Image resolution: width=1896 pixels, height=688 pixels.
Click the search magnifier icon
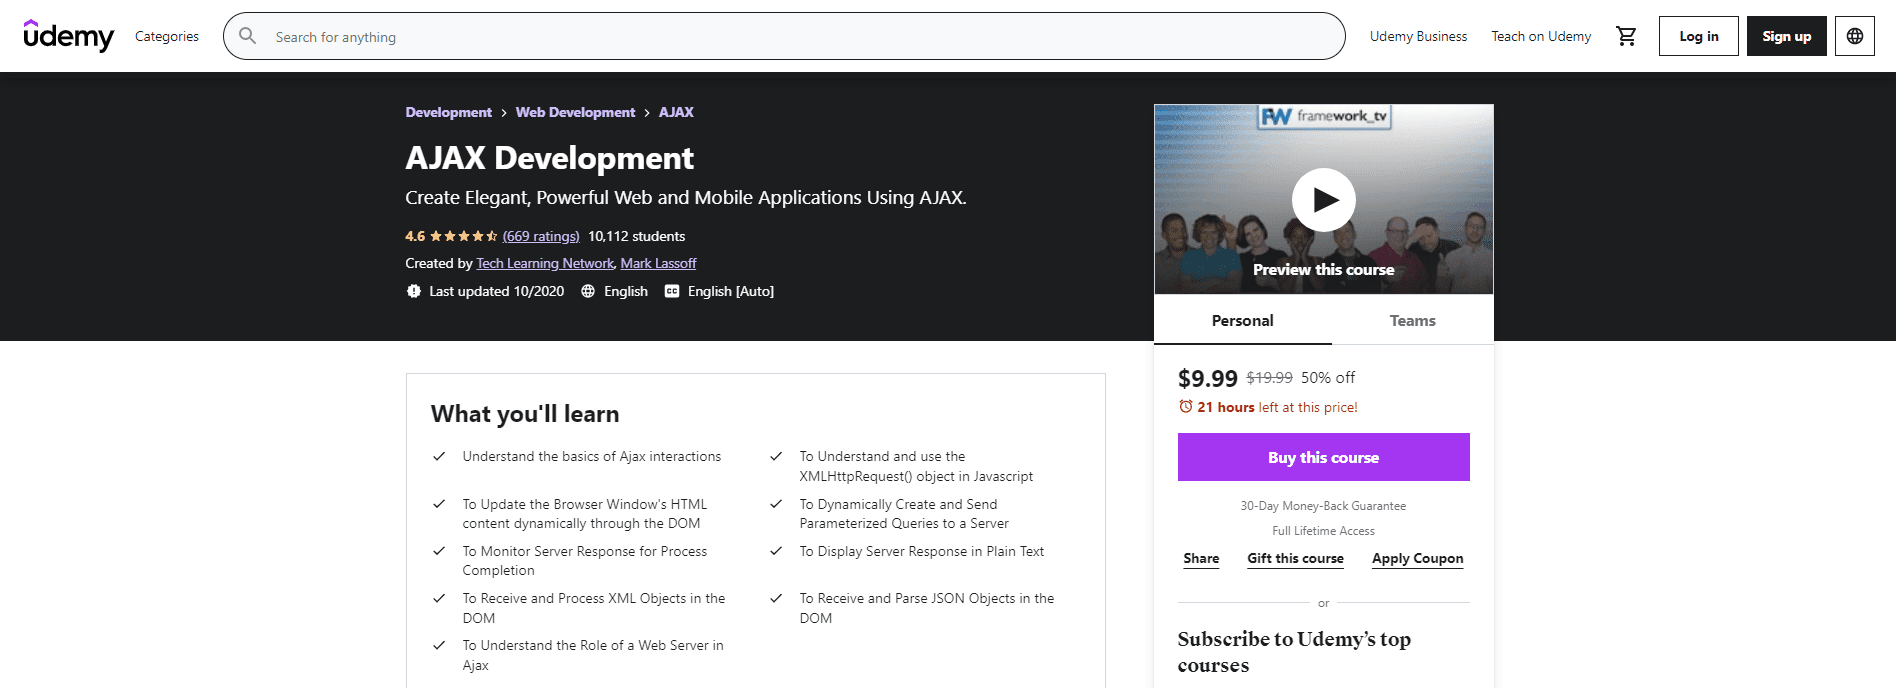[248, 36]
